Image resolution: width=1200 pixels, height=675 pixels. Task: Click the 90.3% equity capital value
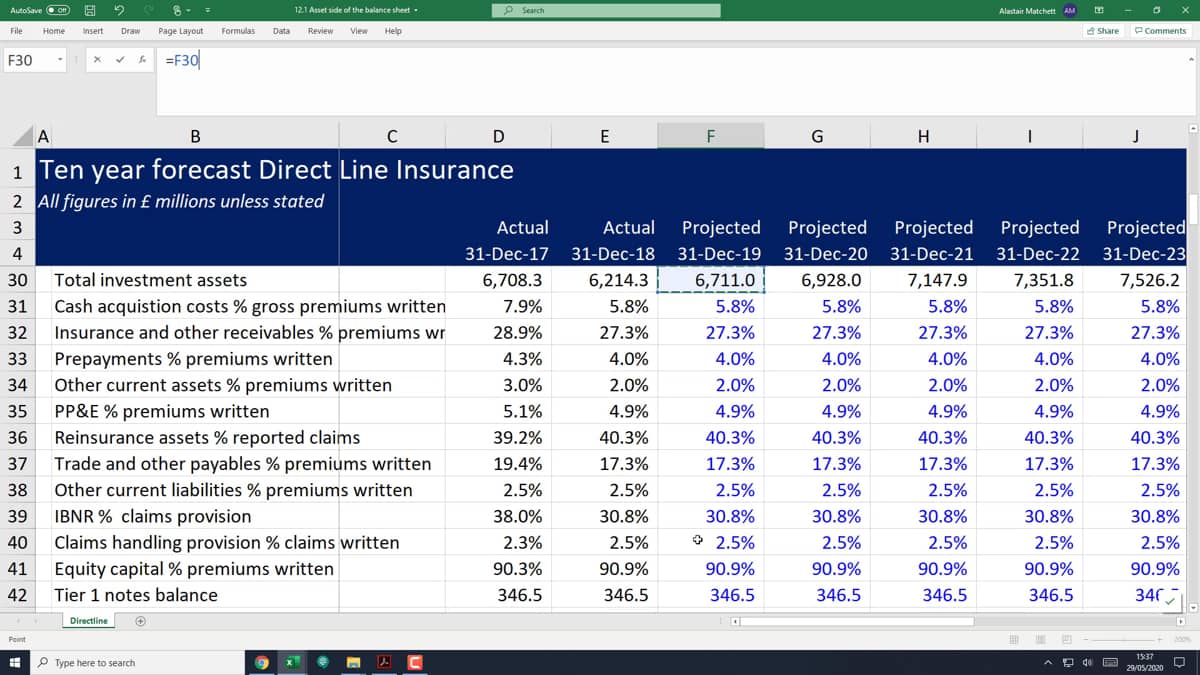click(x=498, y=569)
